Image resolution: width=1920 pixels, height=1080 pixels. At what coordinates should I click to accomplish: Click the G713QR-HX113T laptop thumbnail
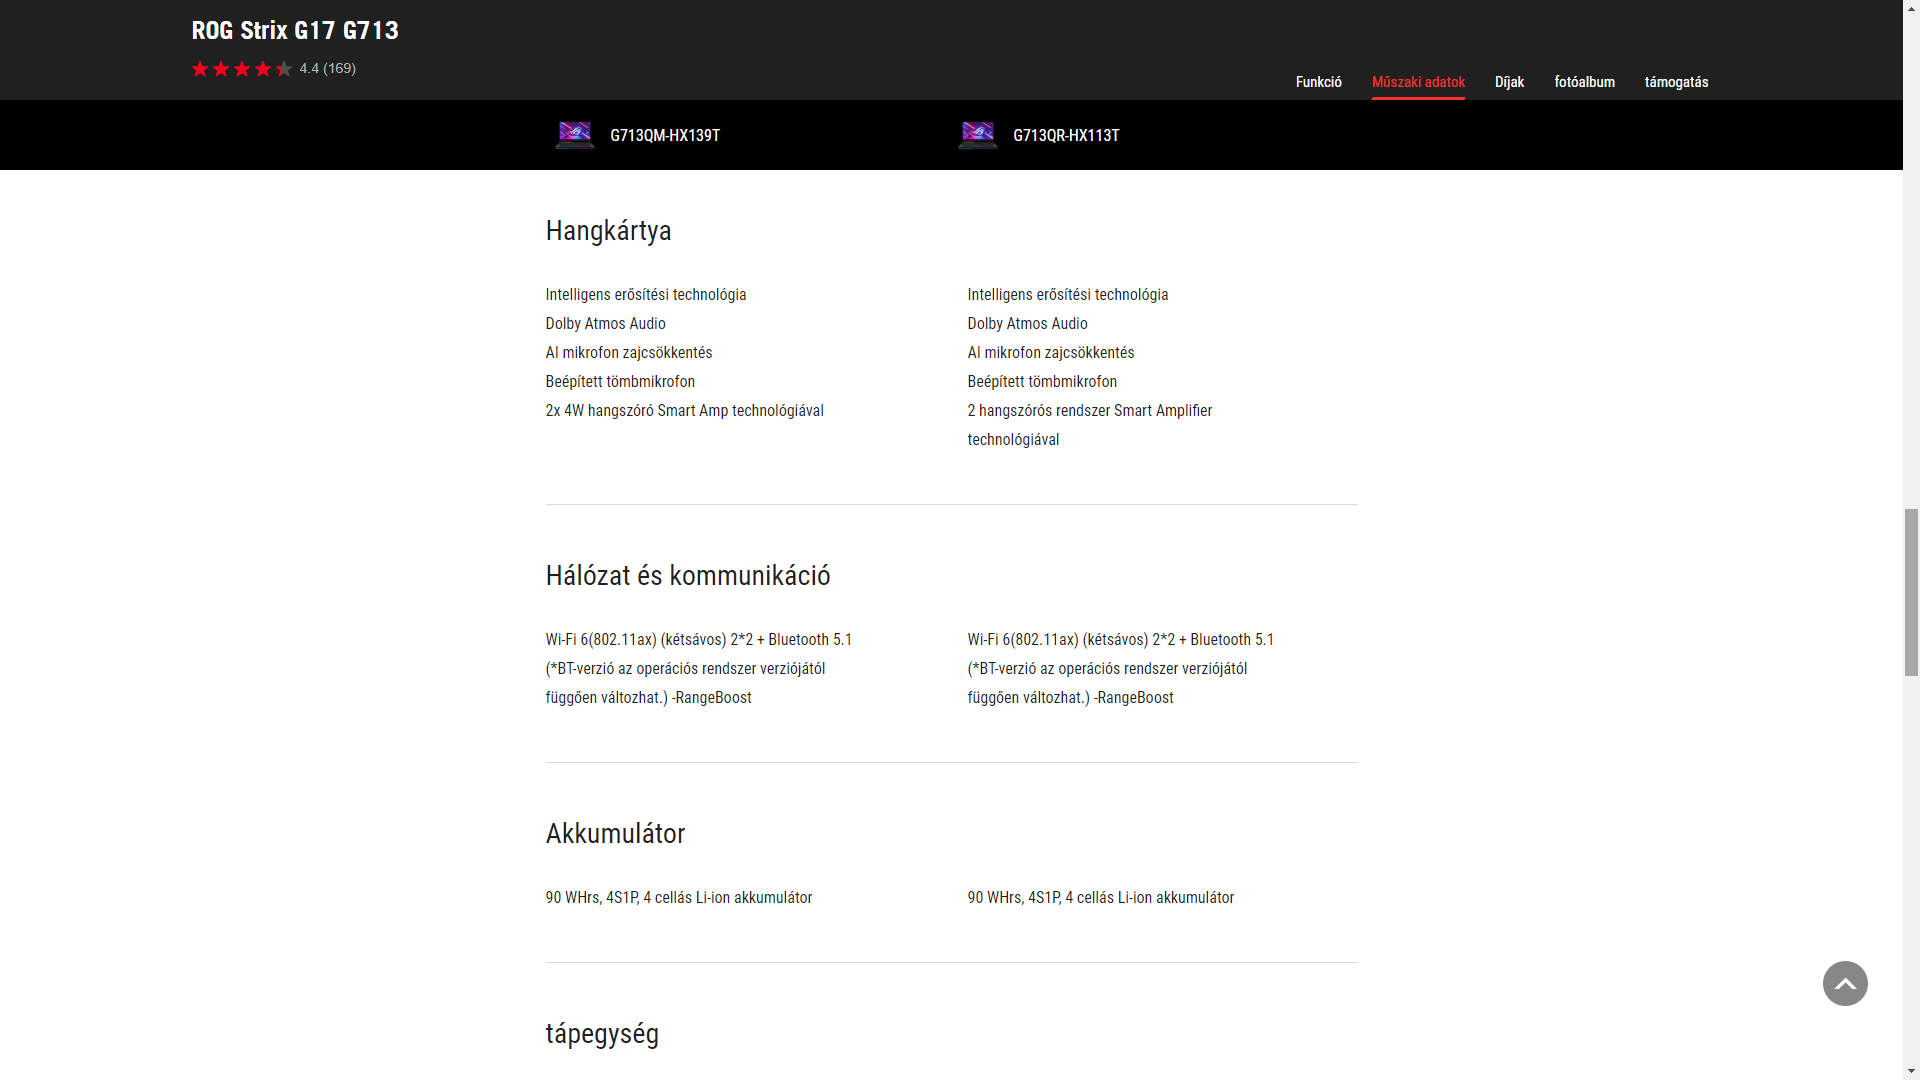click(978, 135)
